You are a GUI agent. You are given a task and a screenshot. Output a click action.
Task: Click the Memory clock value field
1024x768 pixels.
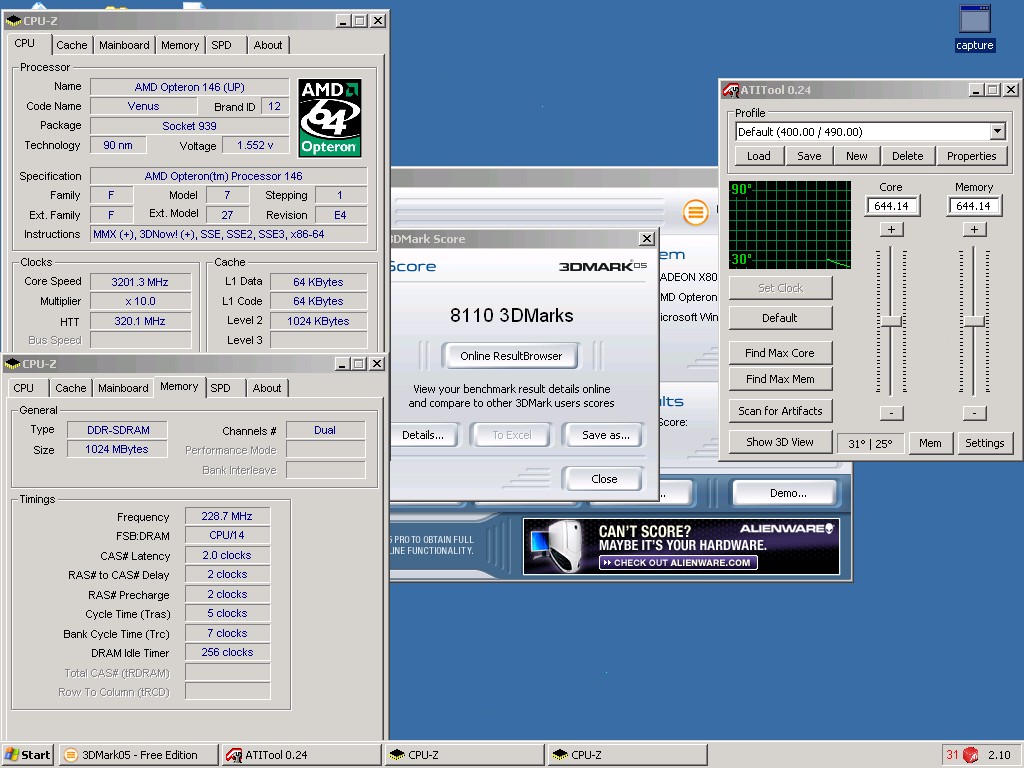point(974,206)
